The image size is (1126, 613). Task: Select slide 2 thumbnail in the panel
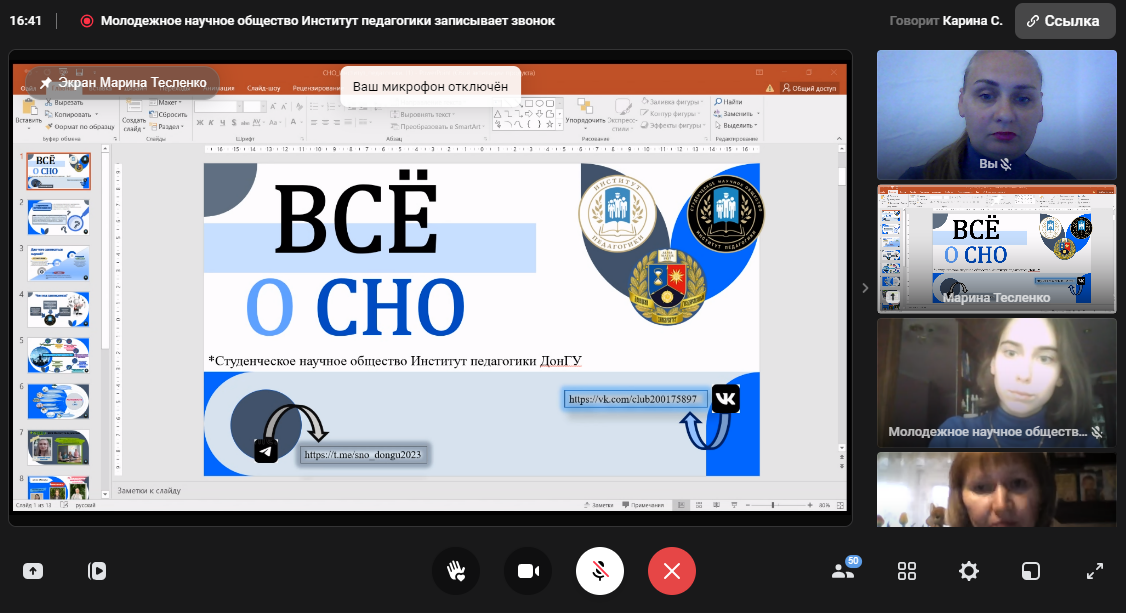pos(58,217)
